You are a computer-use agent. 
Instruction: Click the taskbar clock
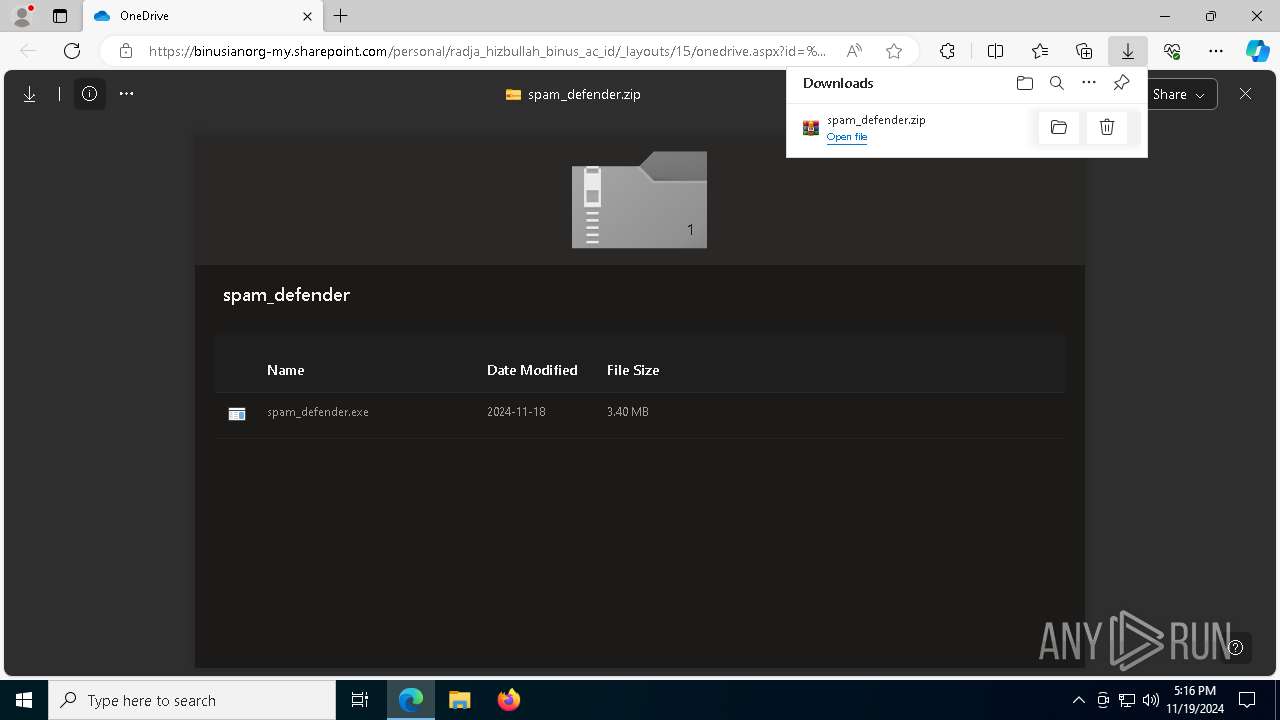tap(1195, 700)
